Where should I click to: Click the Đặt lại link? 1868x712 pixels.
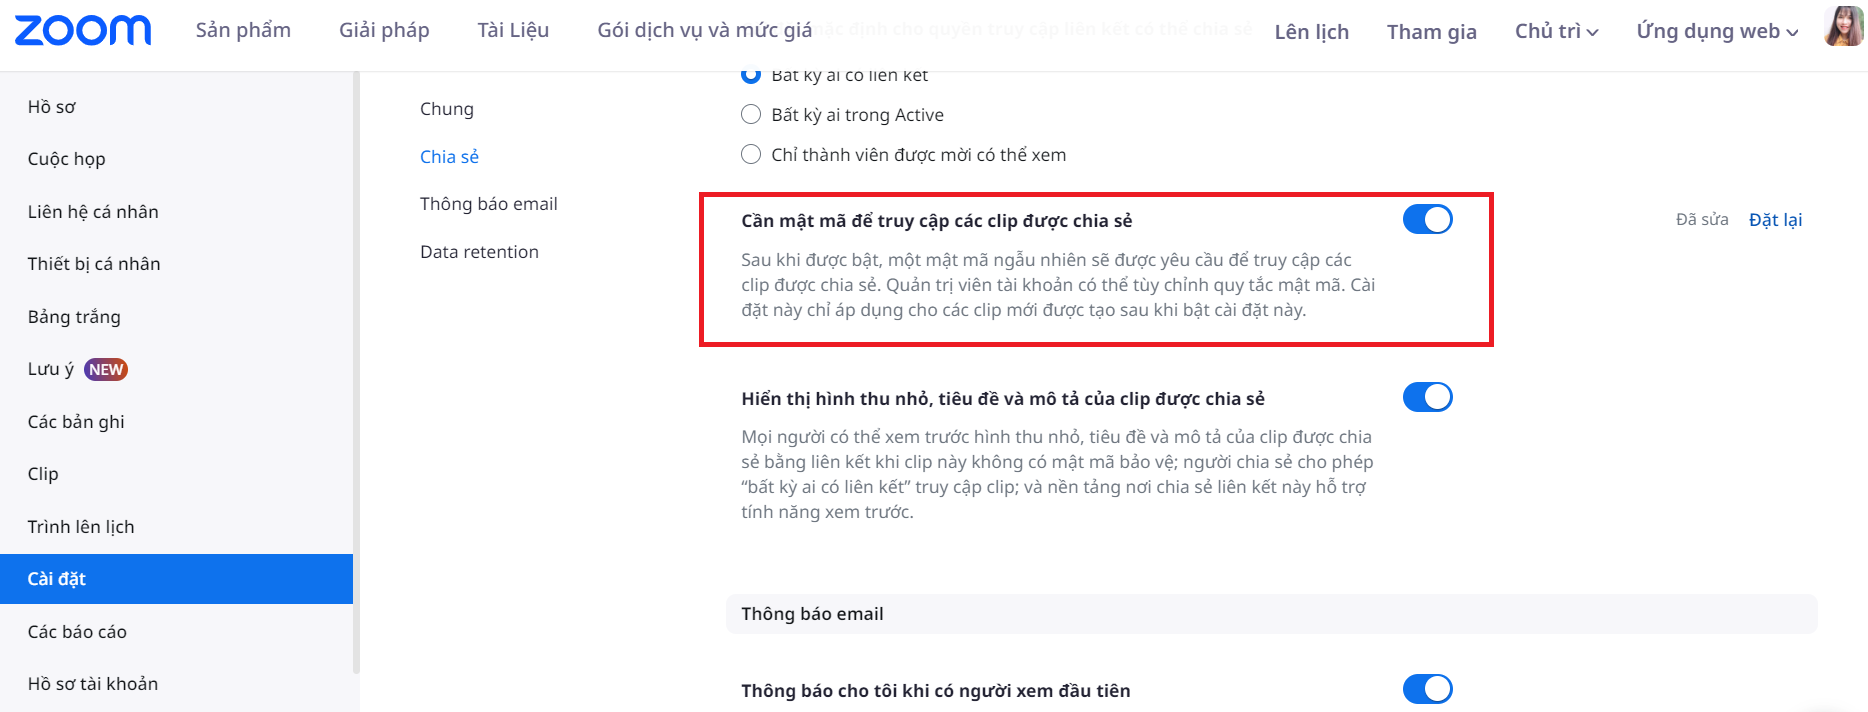pos(1775,220)
